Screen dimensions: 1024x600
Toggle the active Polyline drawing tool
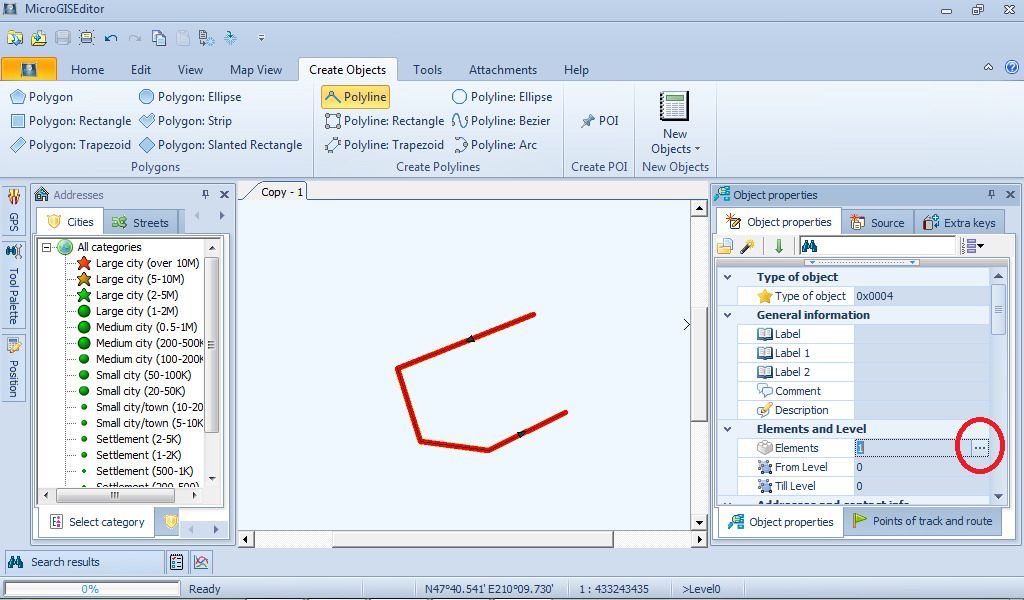coord(355,97)
